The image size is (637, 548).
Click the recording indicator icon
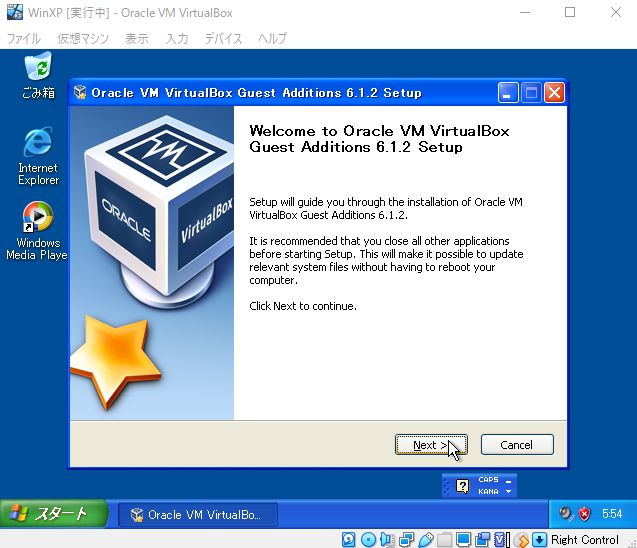482,539
